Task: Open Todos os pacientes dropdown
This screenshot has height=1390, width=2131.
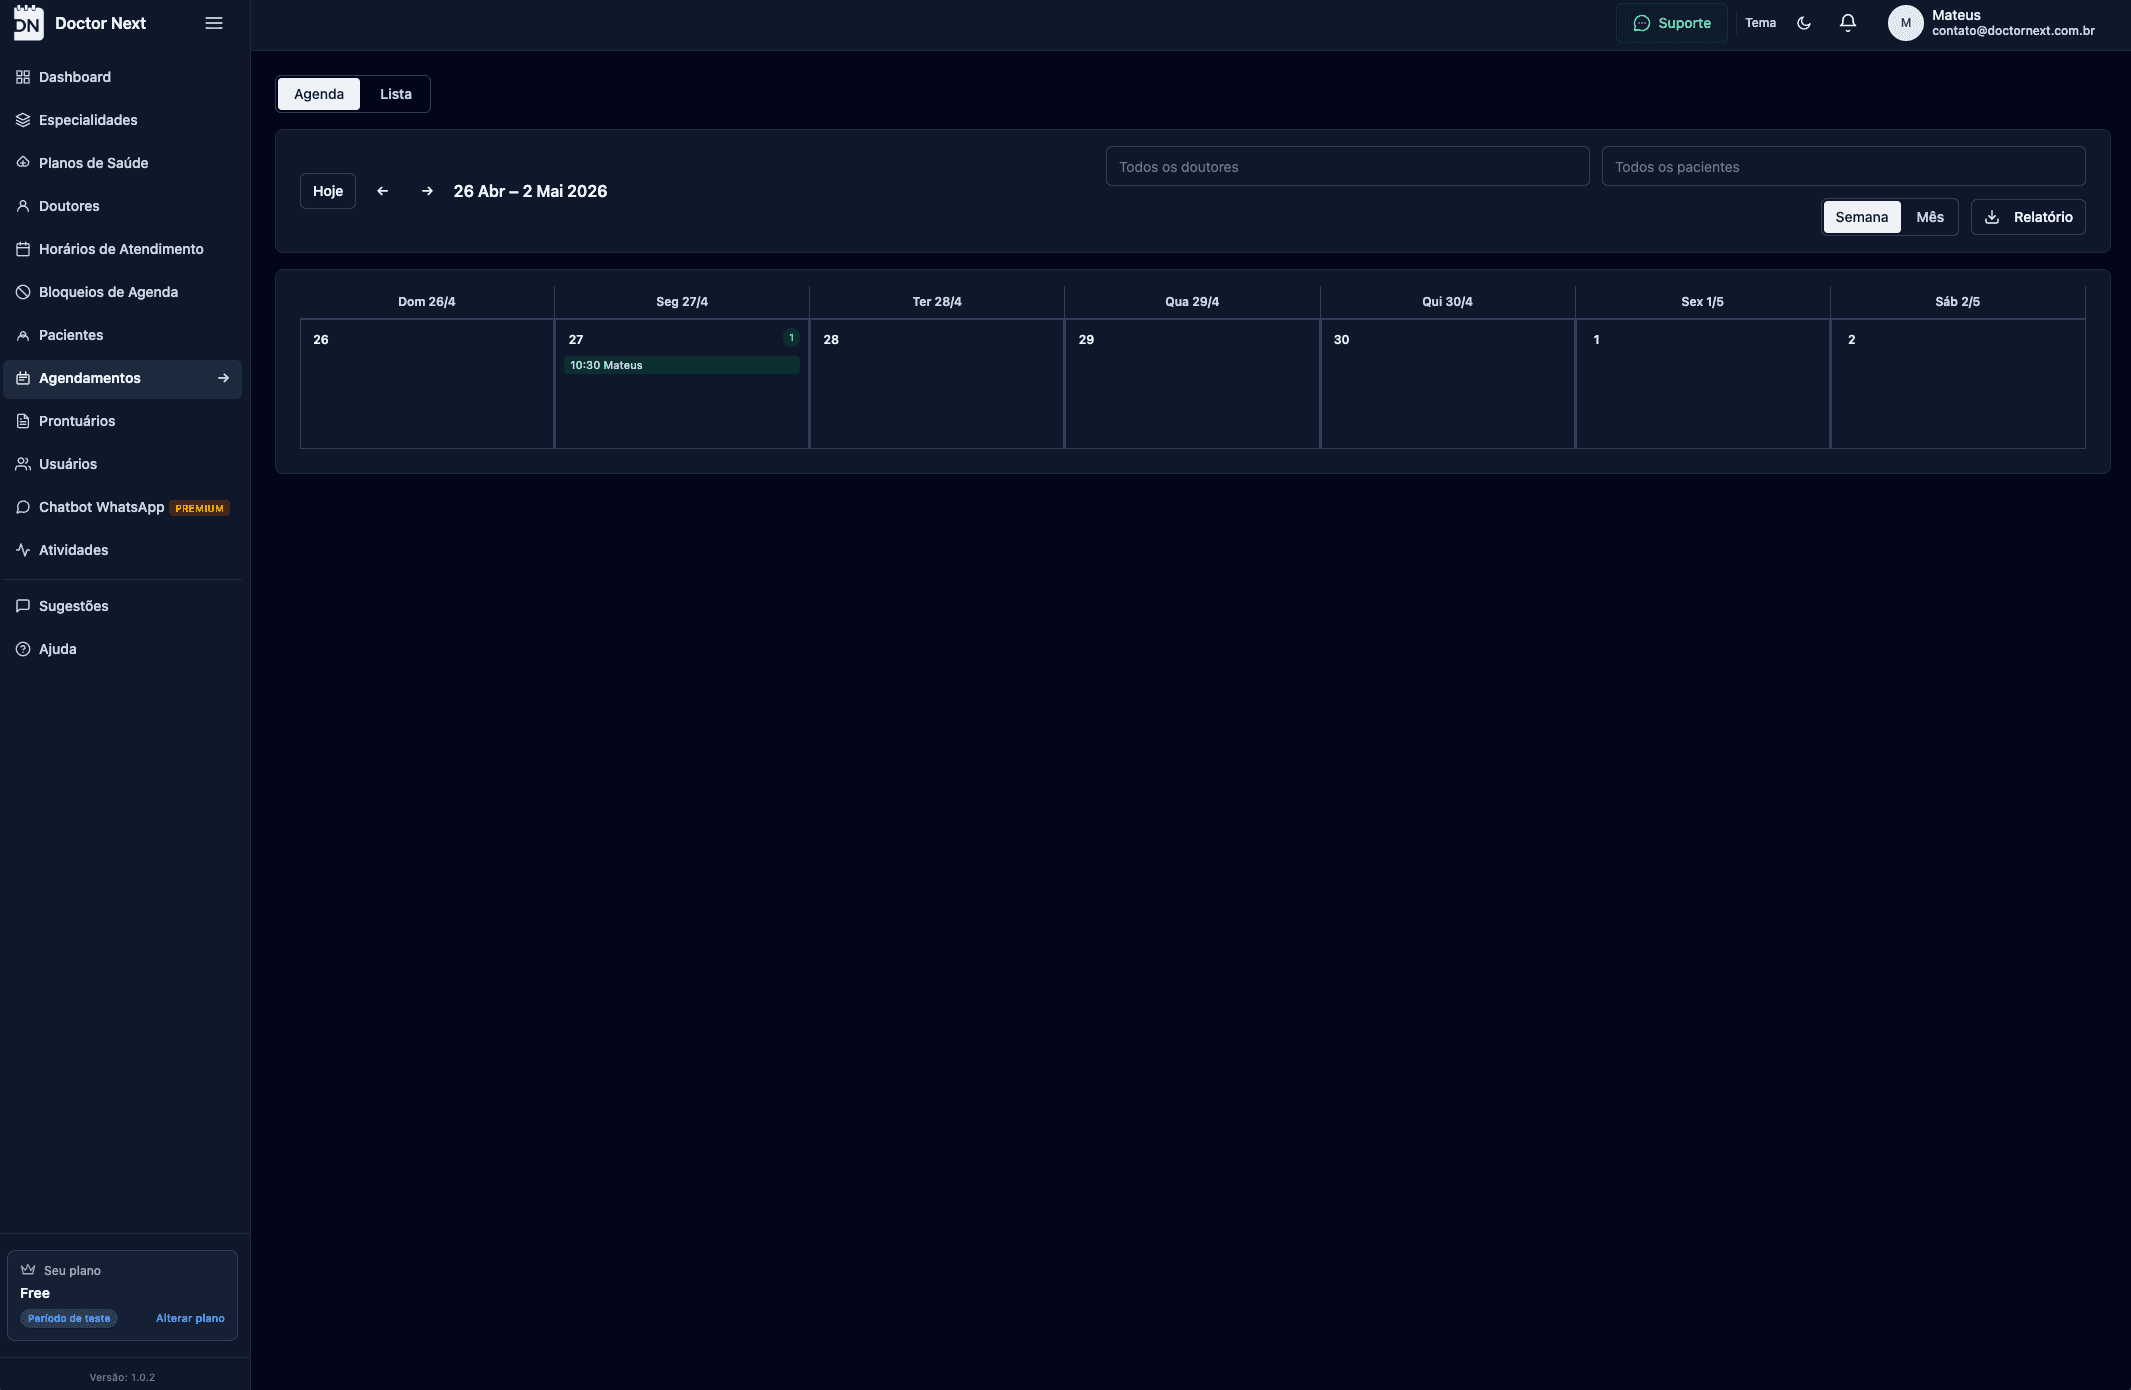Action: (1842, 167)
